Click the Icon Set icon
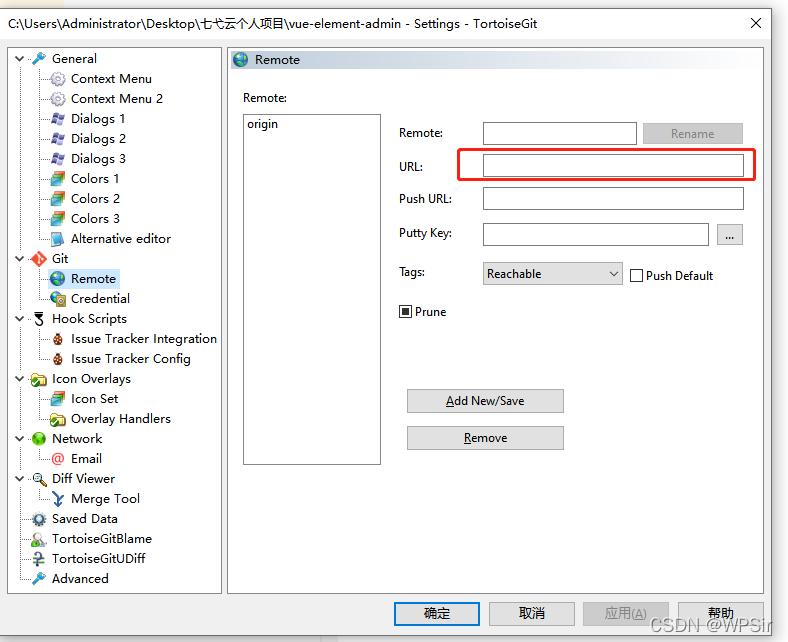Screen dimensions: 788x642 [58, 399]
